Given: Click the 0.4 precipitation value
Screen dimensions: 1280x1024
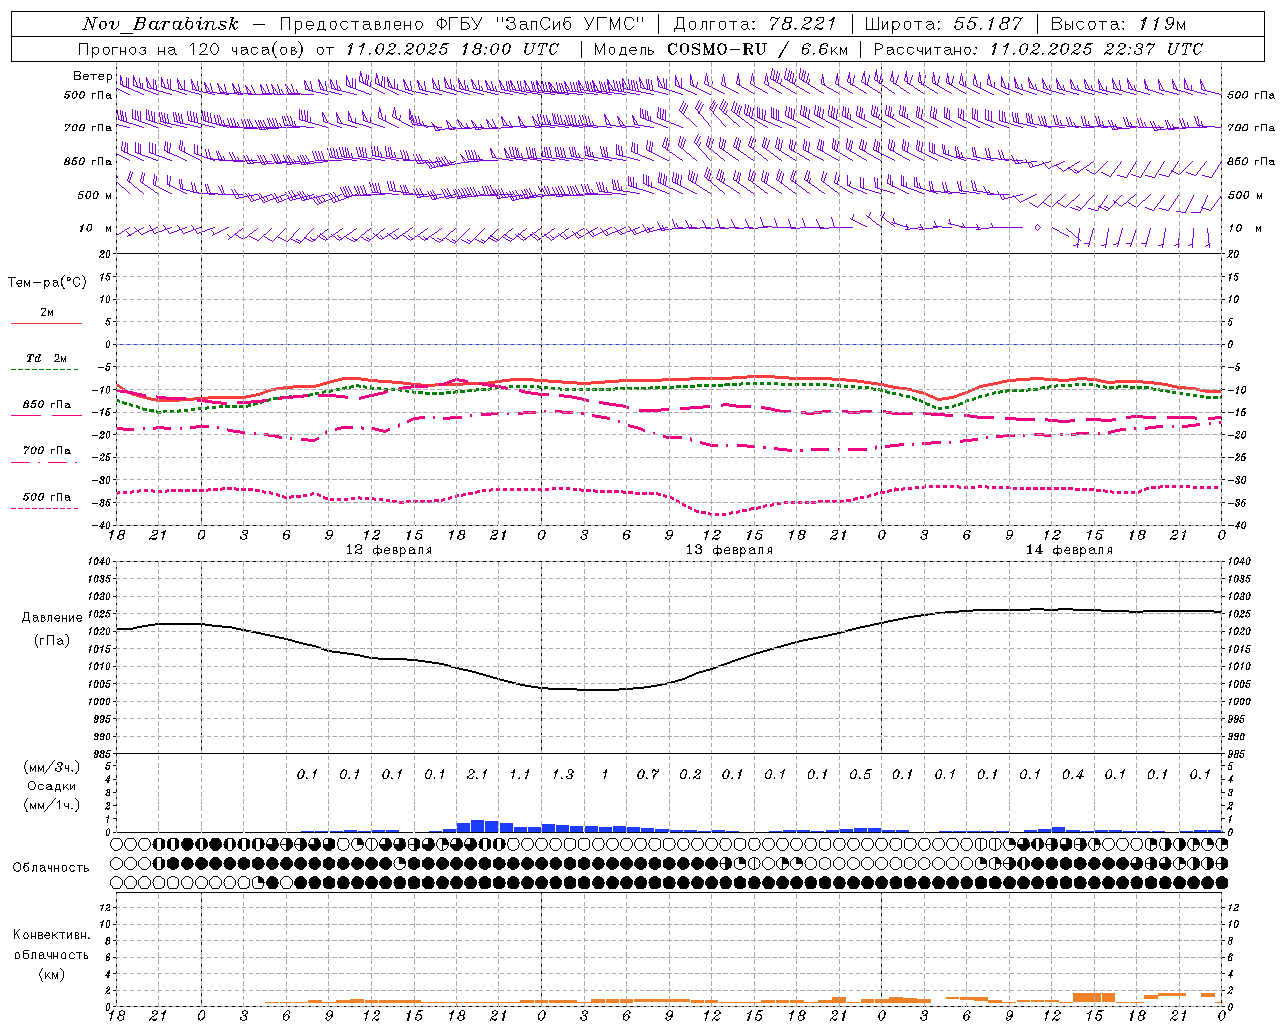Looking at the screenshot, I should tap(1072, 775).
